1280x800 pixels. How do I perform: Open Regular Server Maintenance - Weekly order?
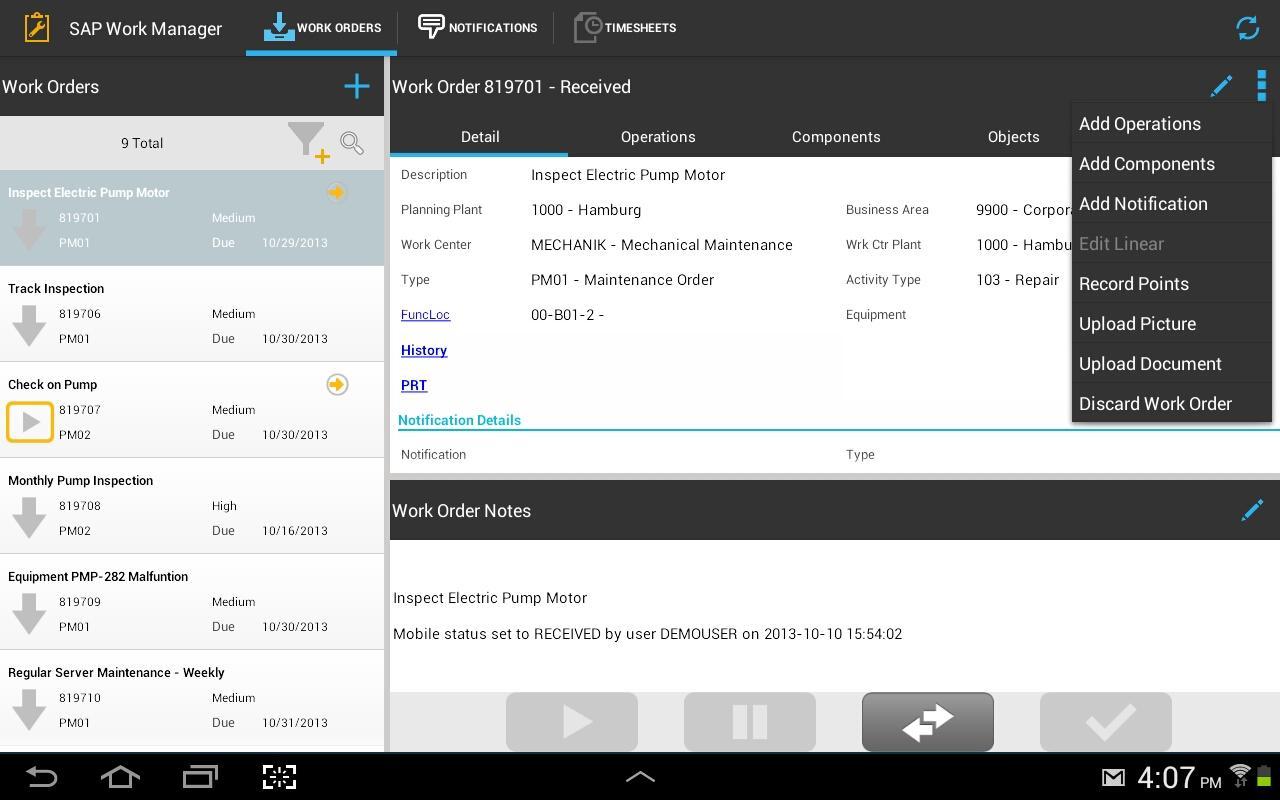(x=192, y=698)
